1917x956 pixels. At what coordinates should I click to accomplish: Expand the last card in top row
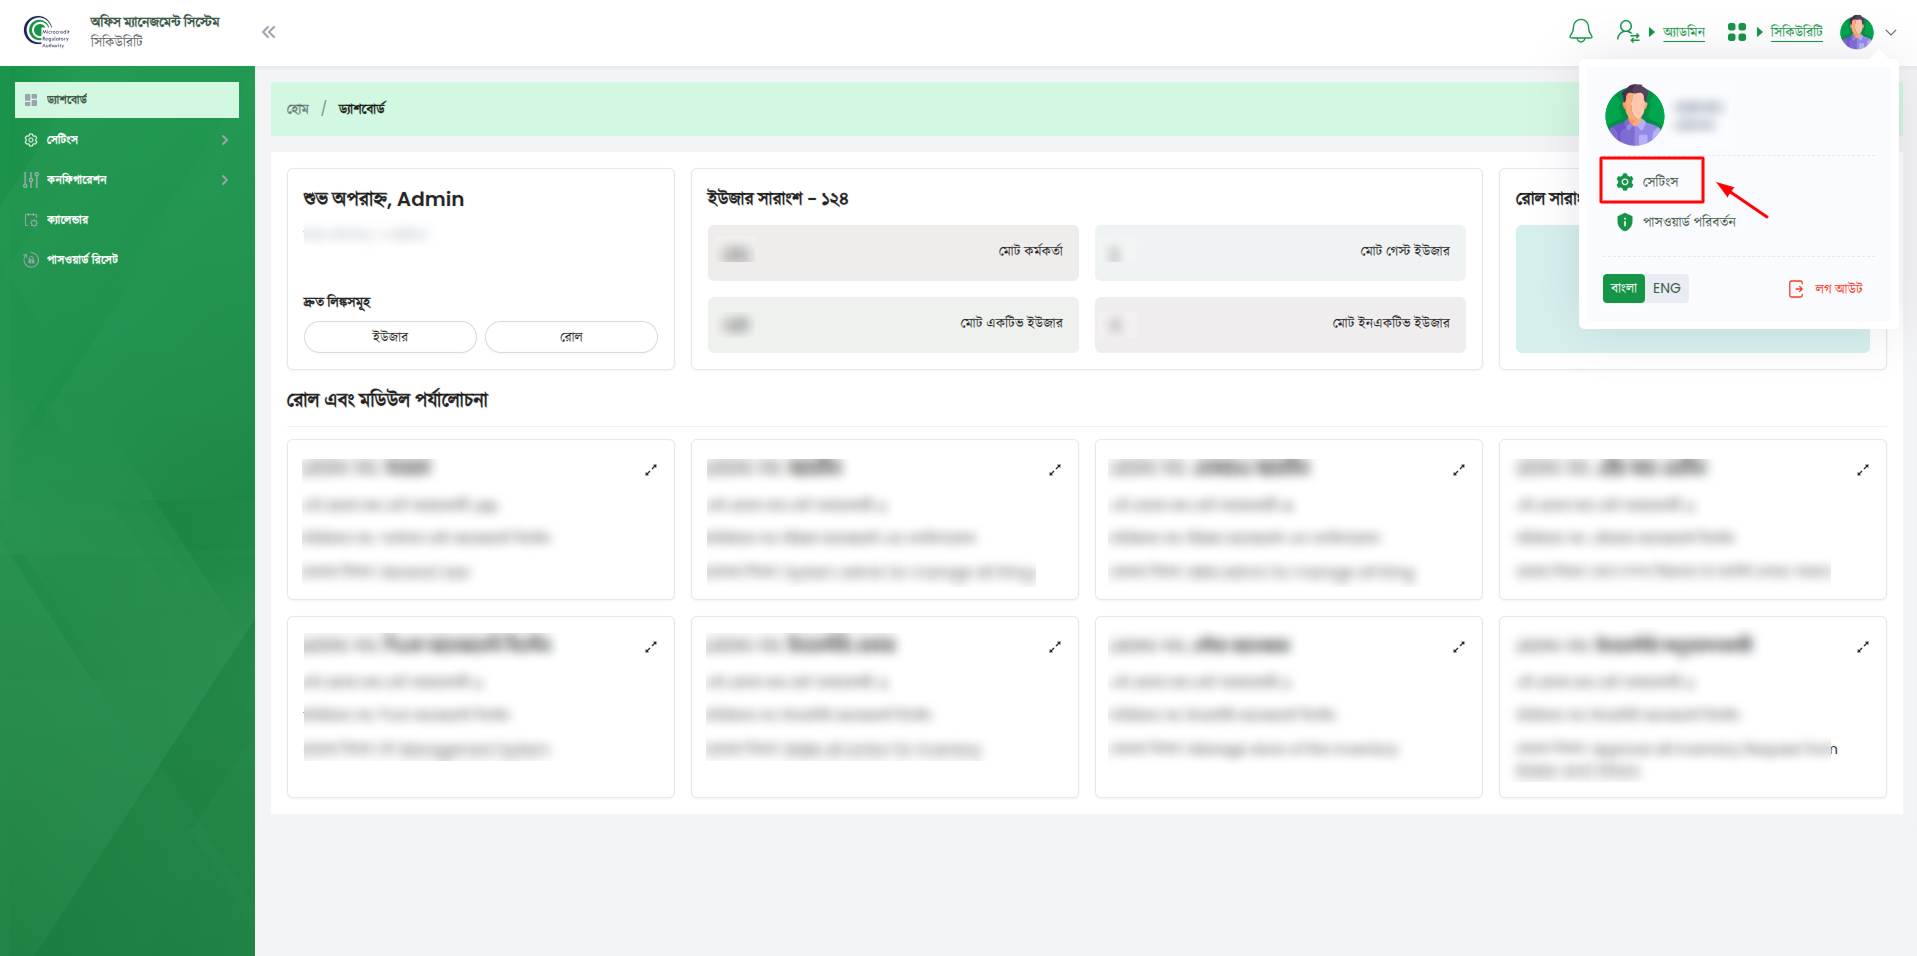pyautogui.click(x=1862, y=470)
